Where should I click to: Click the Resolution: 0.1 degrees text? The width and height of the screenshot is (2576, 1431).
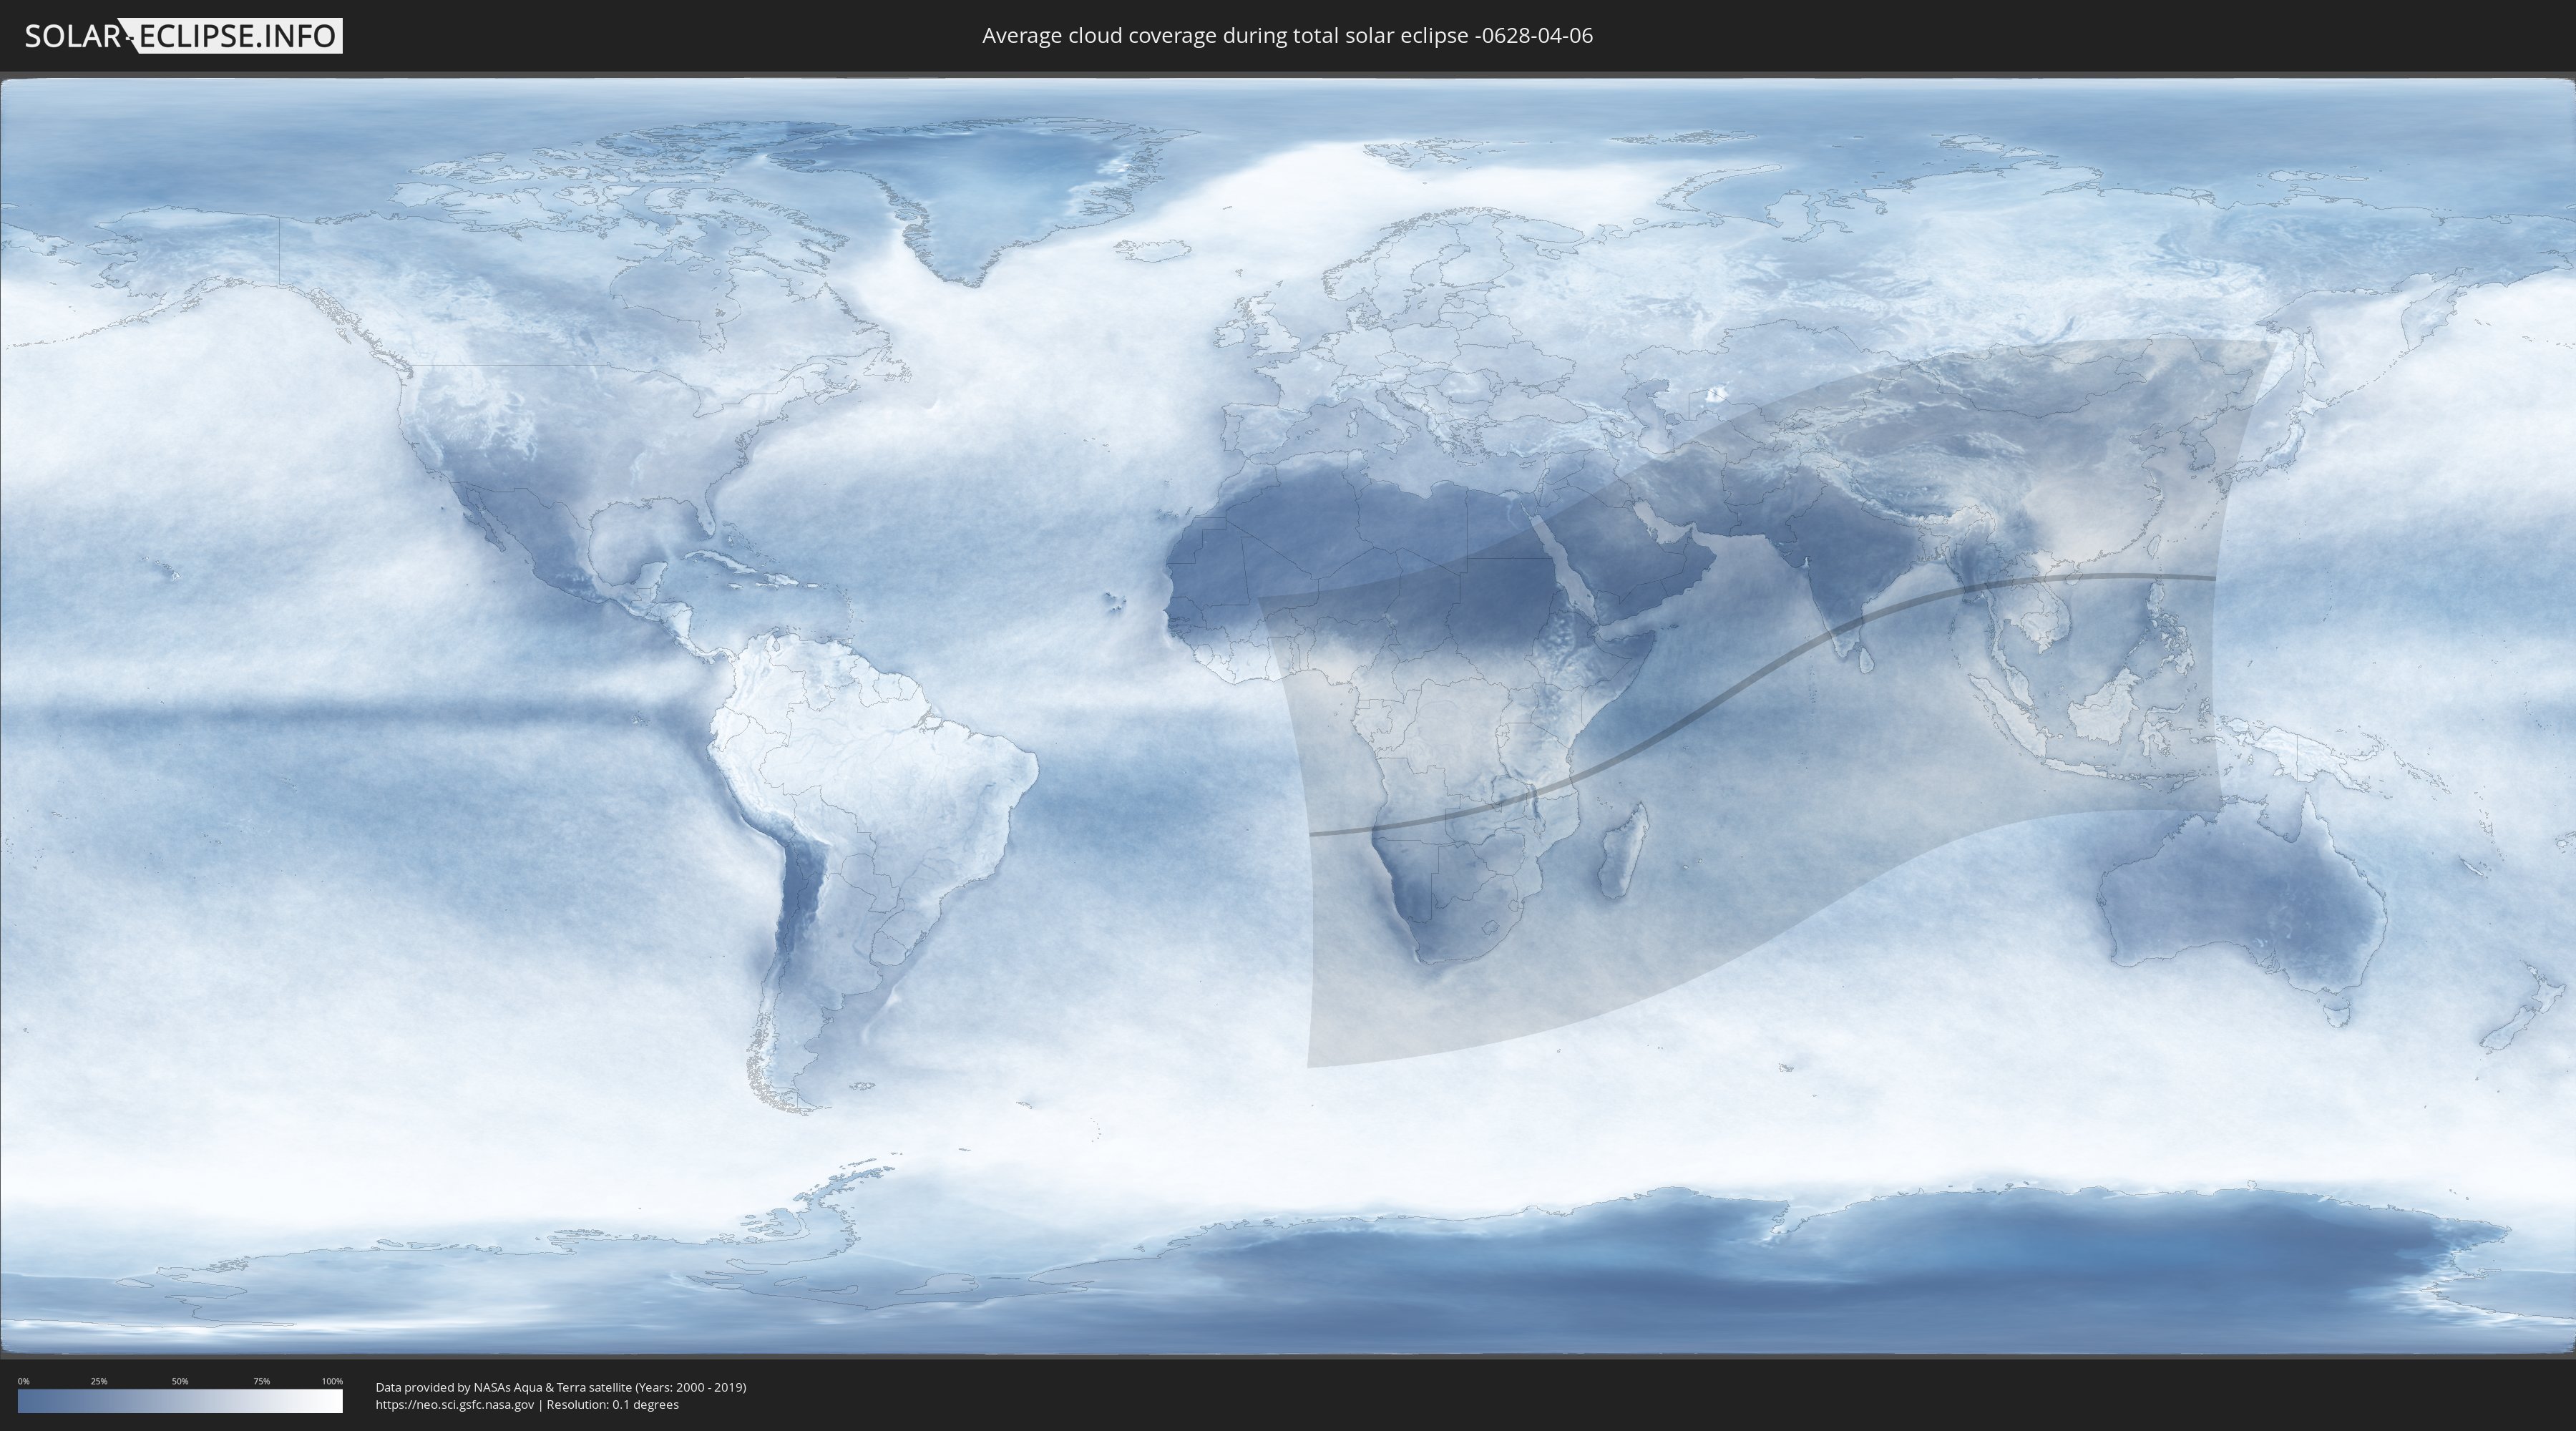pos(612,1404)
